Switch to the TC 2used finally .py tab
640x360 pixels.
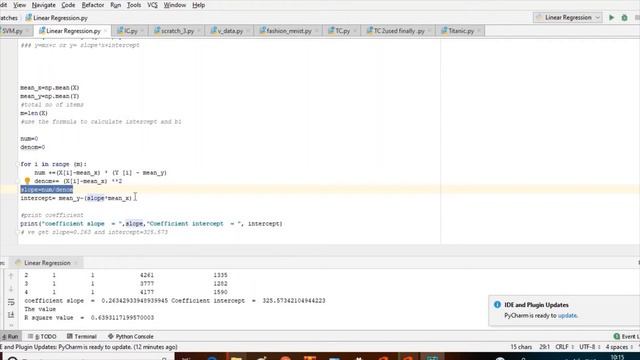(x=399, y=31)
